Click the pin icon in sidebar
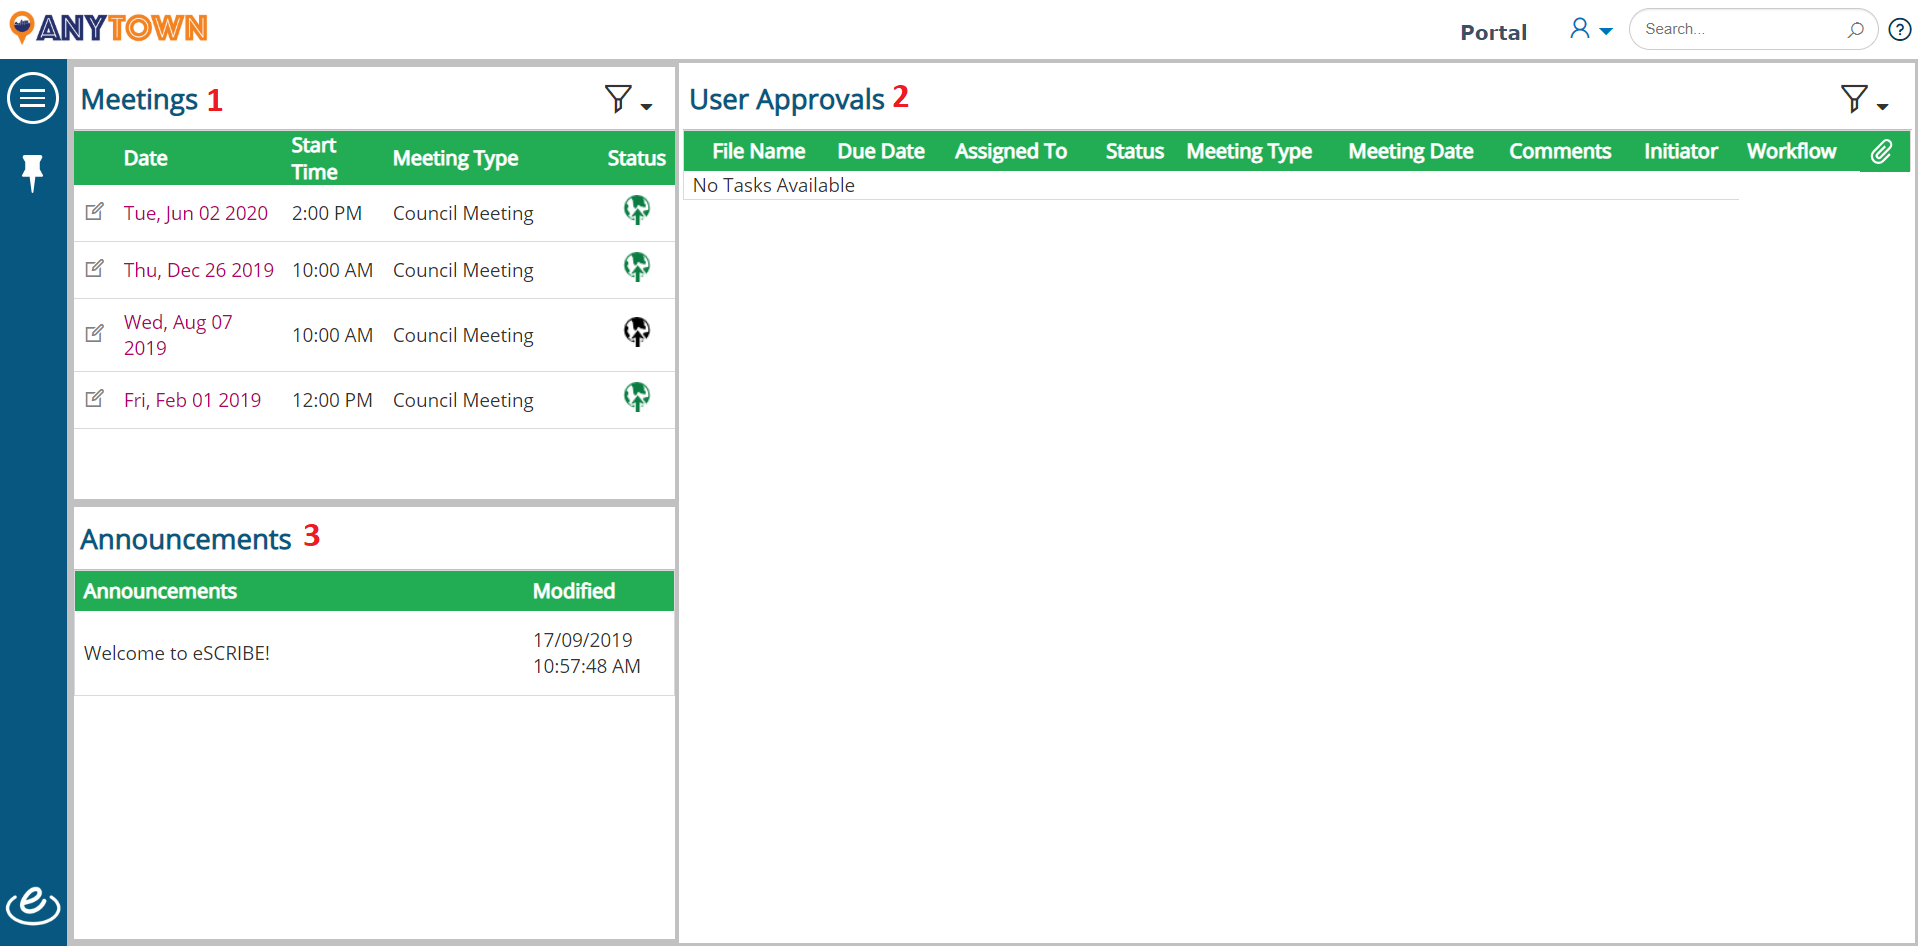The width and height of the screenshot is (1918, 946). (33, 173)
